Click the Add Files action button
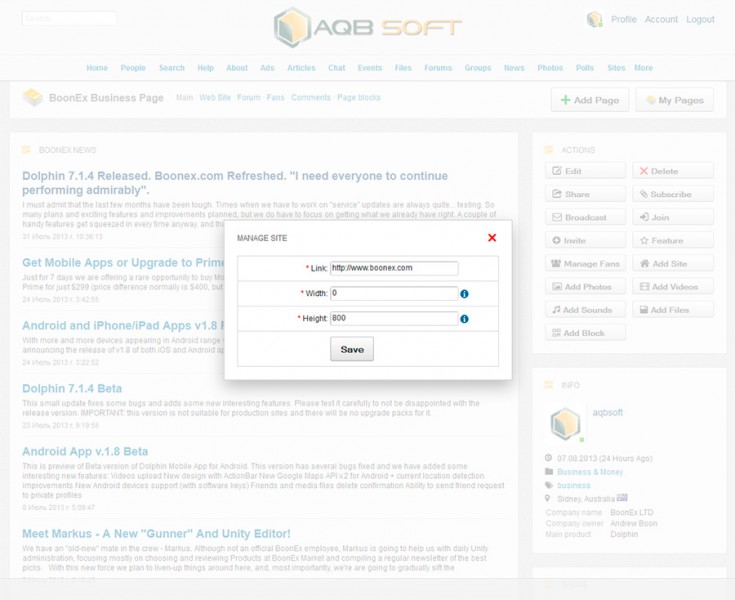 [x=673, y=310]
